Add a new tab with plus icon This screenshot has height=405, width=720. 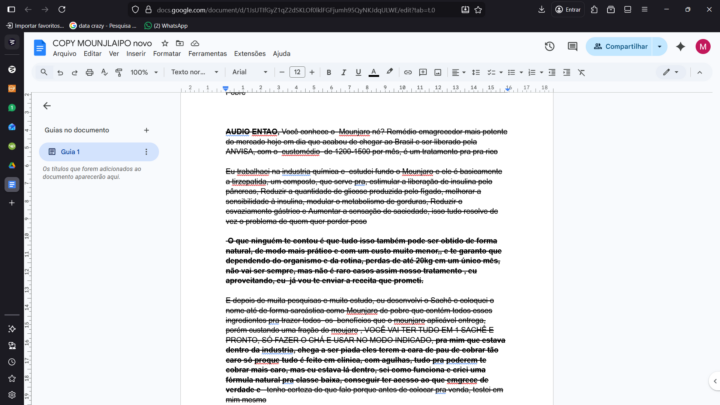146,130
